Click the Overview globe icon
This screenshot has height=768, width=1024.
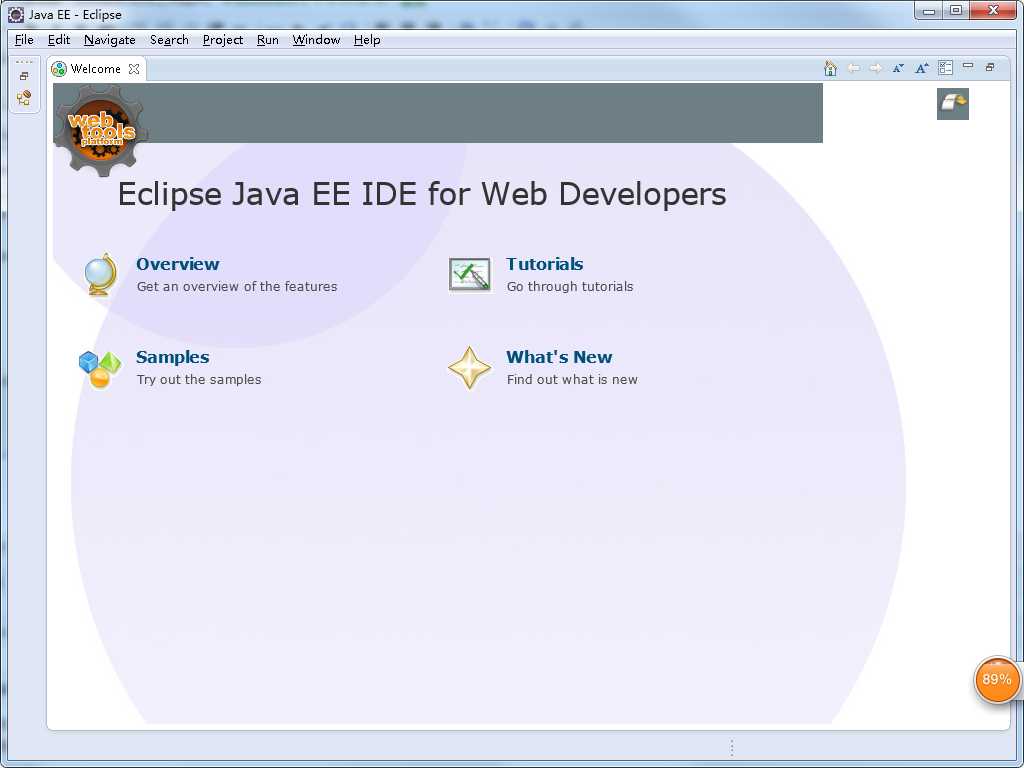(x=100, y=275)
